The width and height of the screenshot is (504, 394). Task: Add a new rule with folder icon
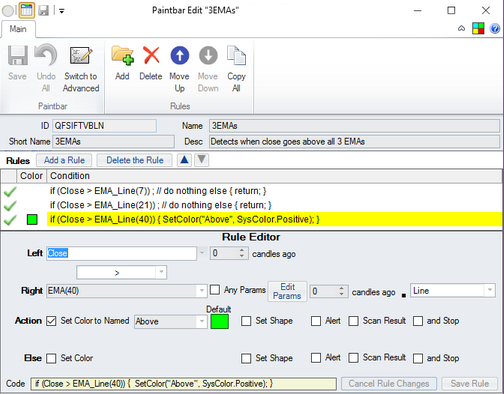[122, 55]
